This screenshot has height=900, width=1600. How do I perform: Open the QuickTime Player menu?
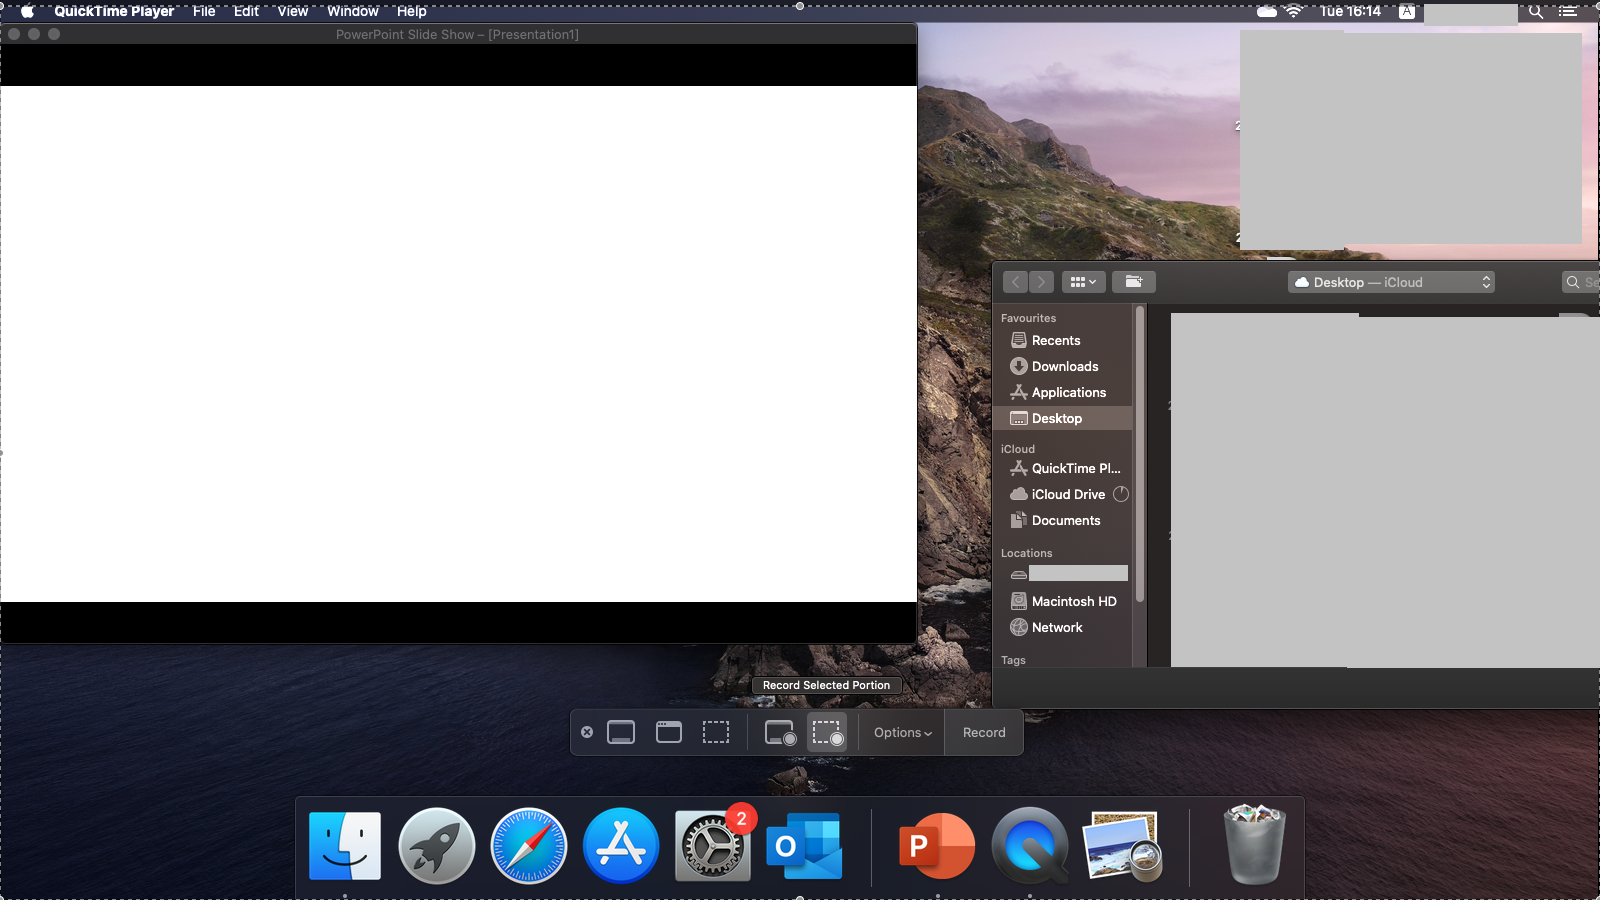114,11
